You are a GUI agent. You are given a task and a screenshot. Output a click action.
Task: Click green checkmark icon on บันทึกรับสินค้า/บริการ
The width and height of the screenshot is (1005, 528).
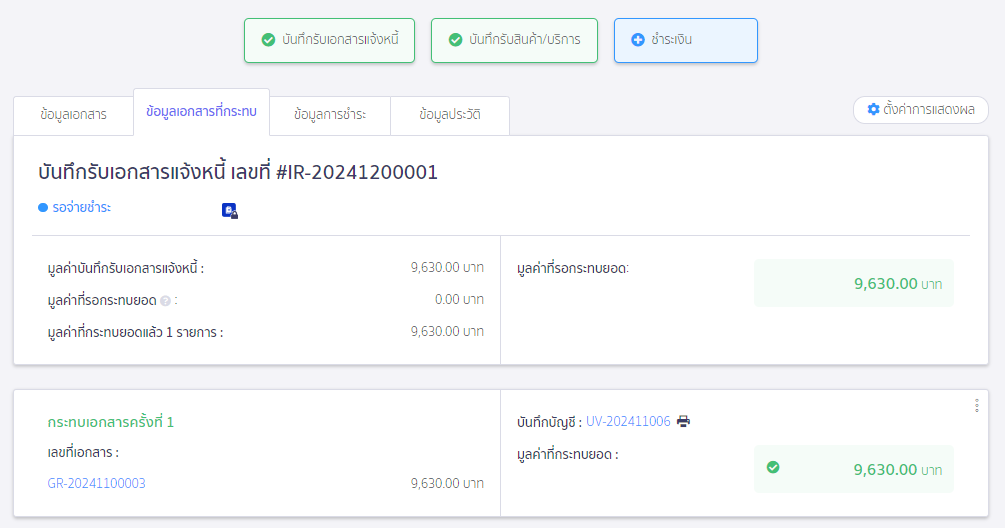(455, 40)
